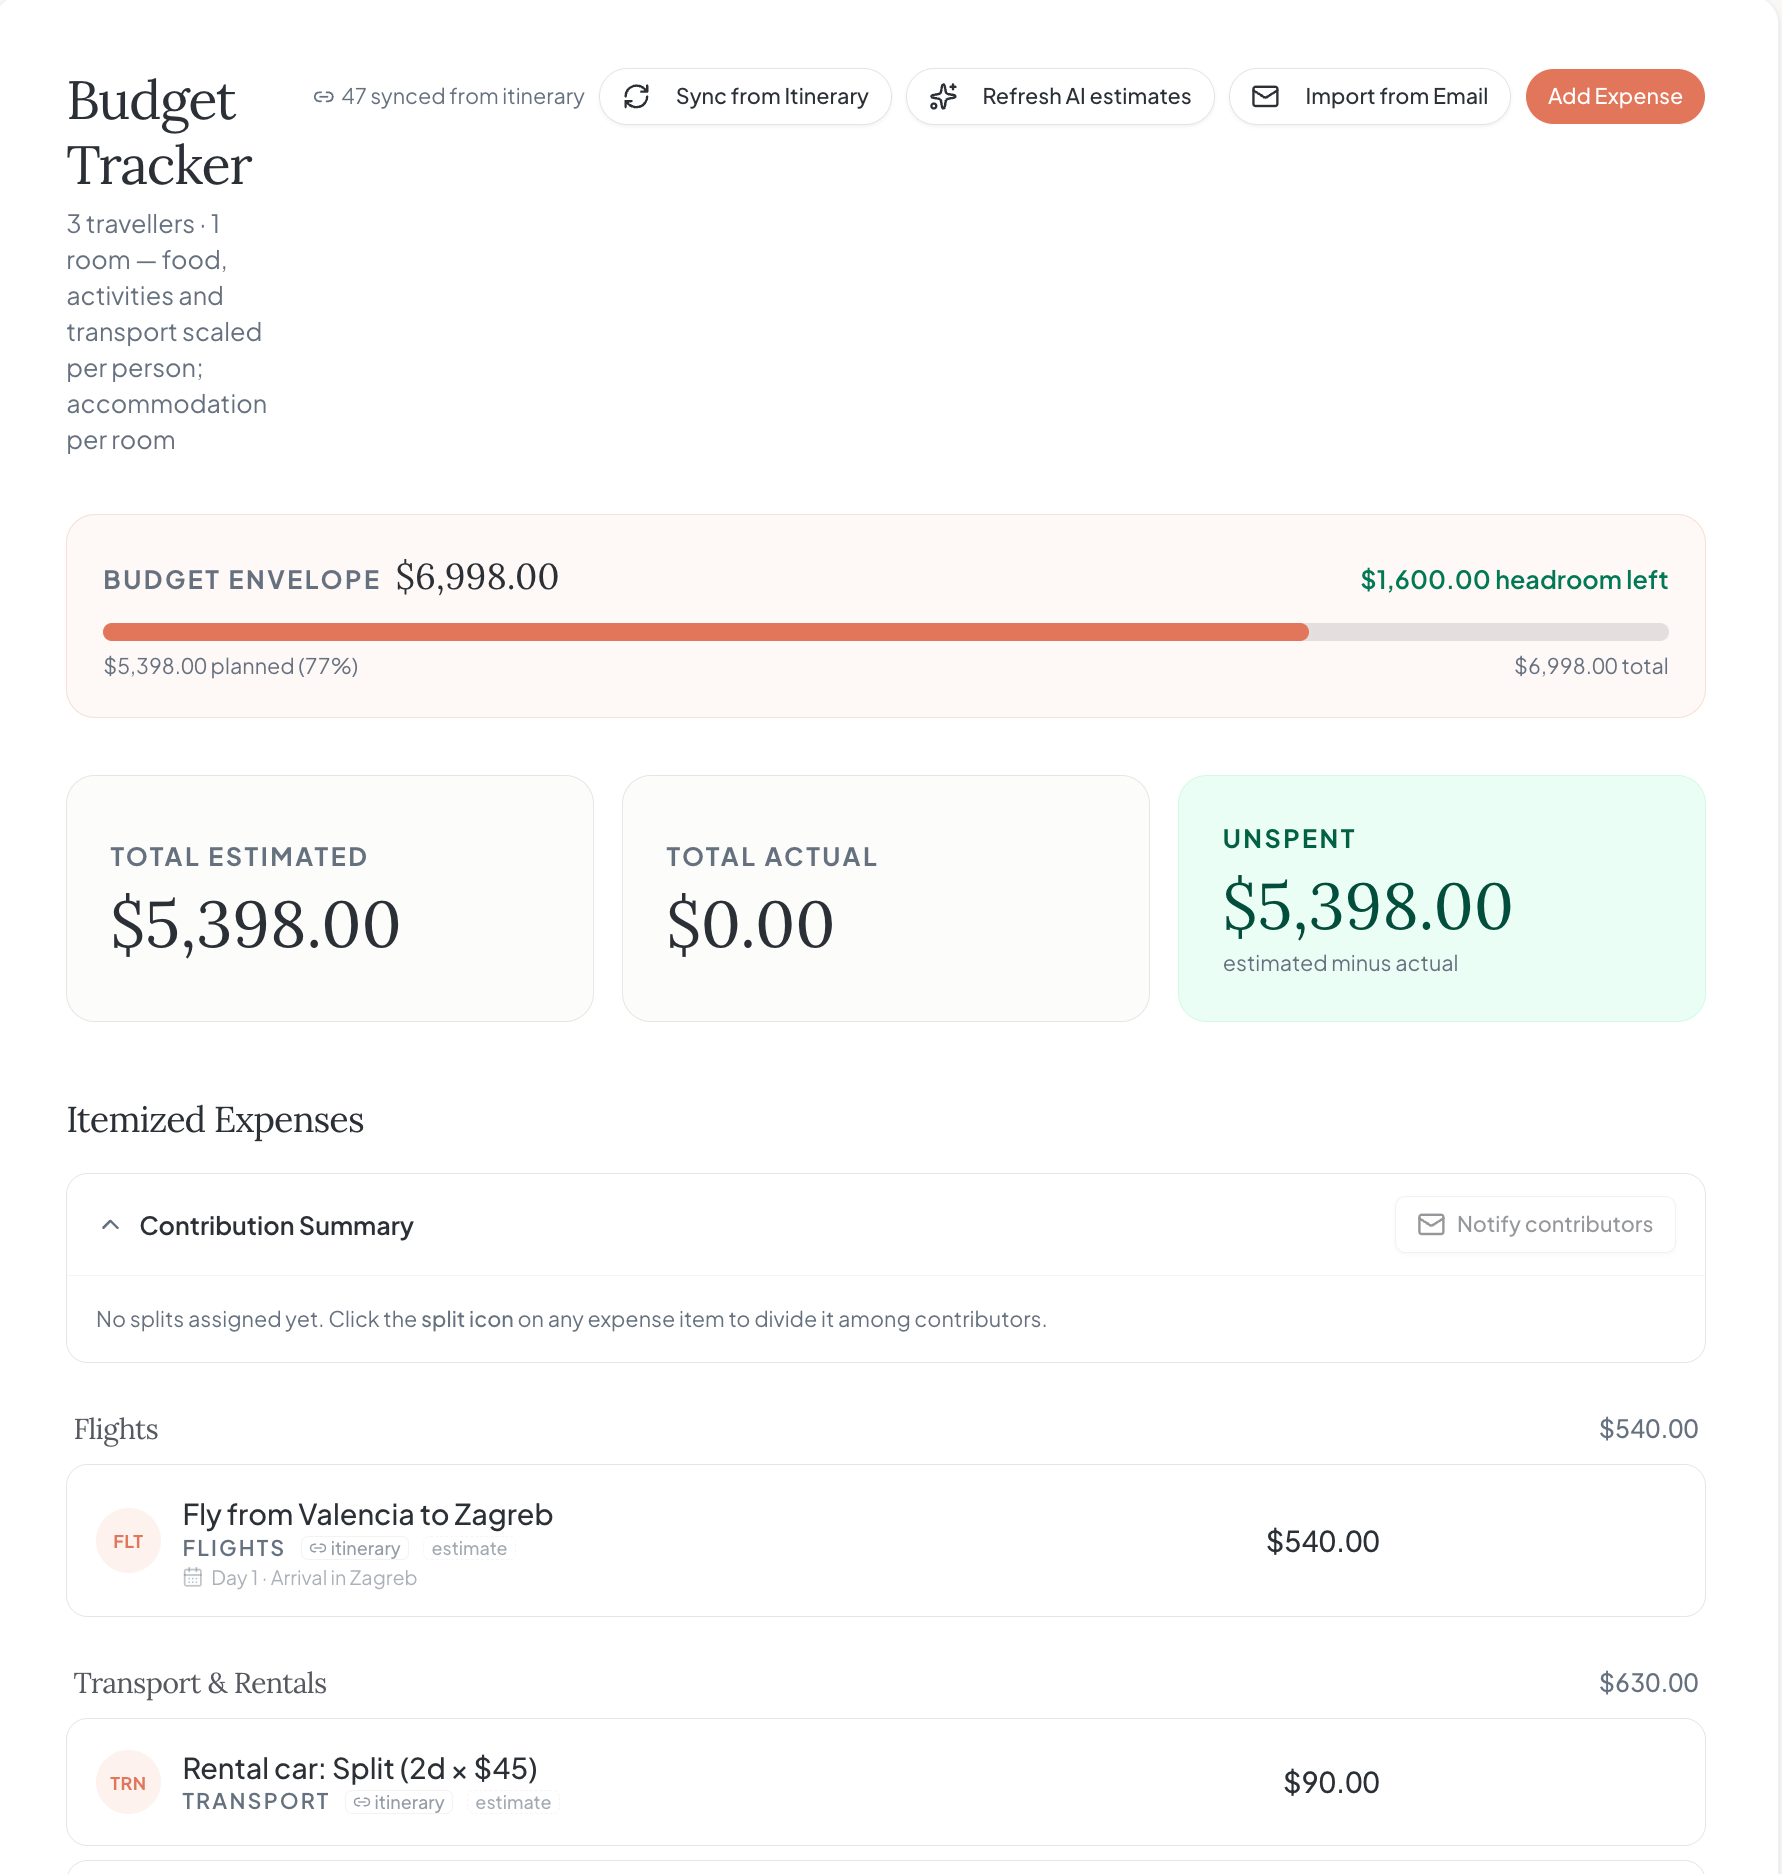Click estimate tag on Flights row
The height and width of the screenshot is (1874, 1782).
[x=469, y=1548]
